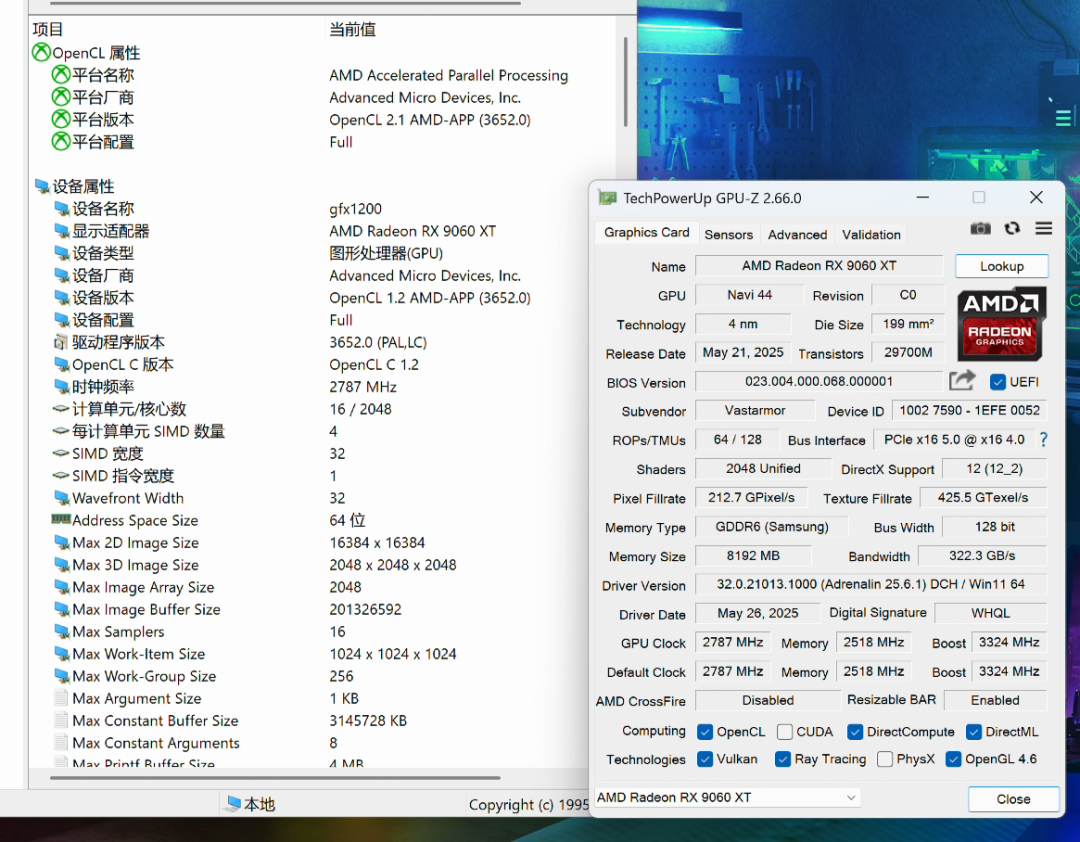Open the Validation tab
The width and height of the screenshot is (1080, 842).
point(871,234)
